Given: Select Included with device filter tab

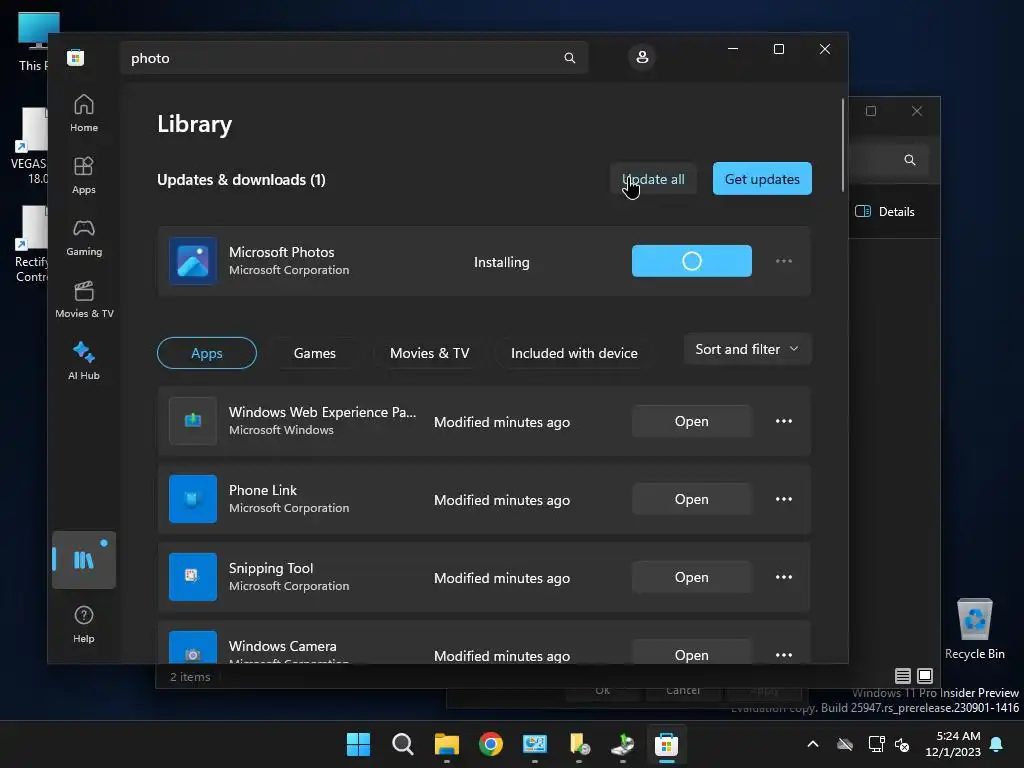Looking at the screenshot, I should (x=574, y=353).
